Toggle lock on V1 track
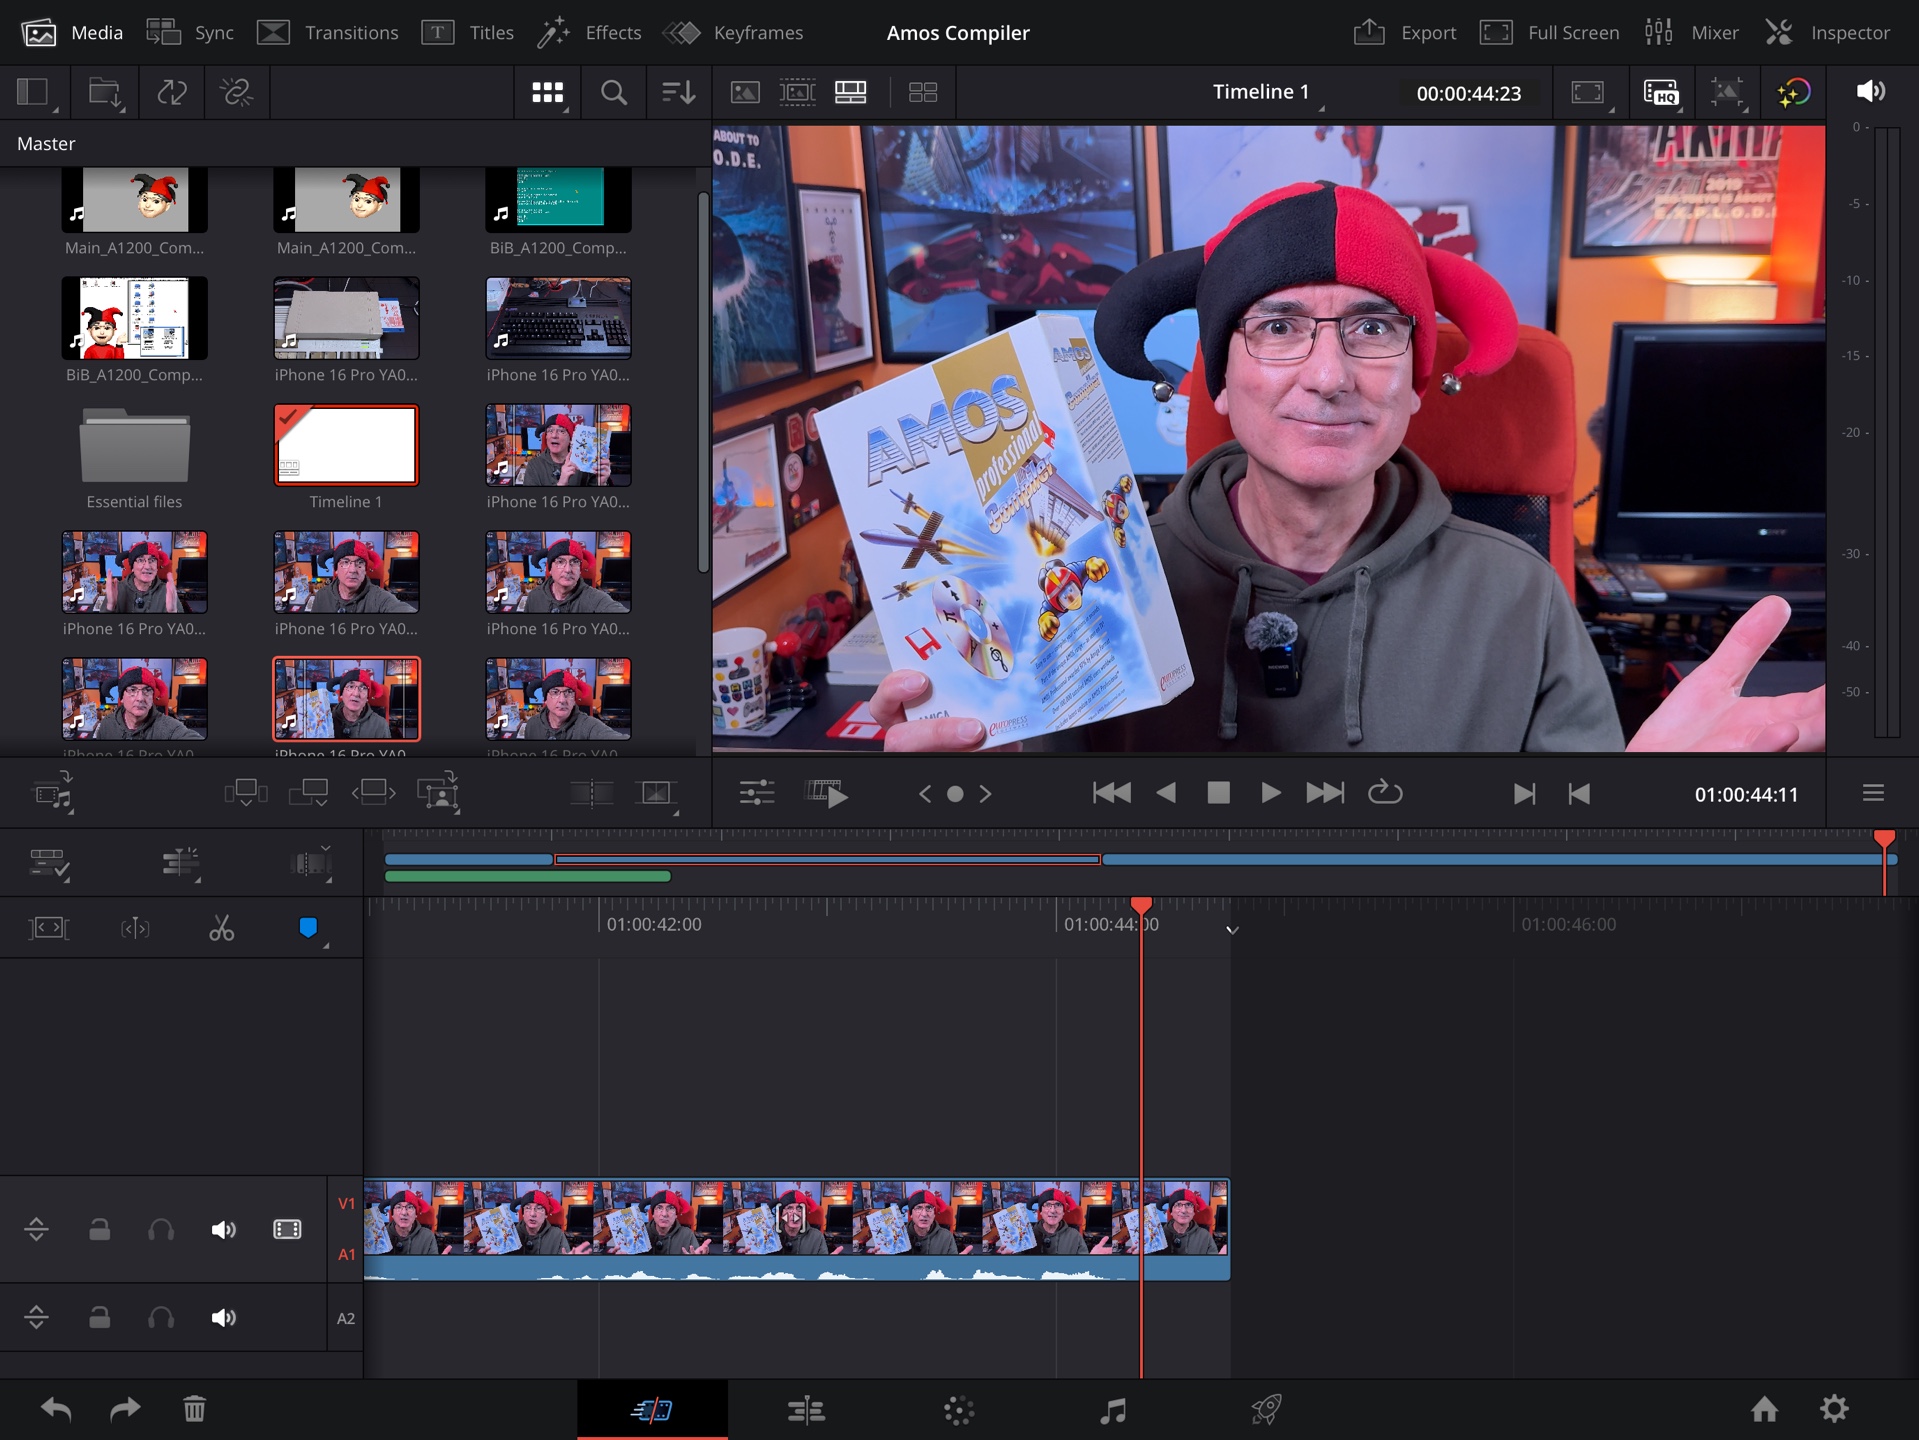The image size is (1919, 1440). (99, 1230)
